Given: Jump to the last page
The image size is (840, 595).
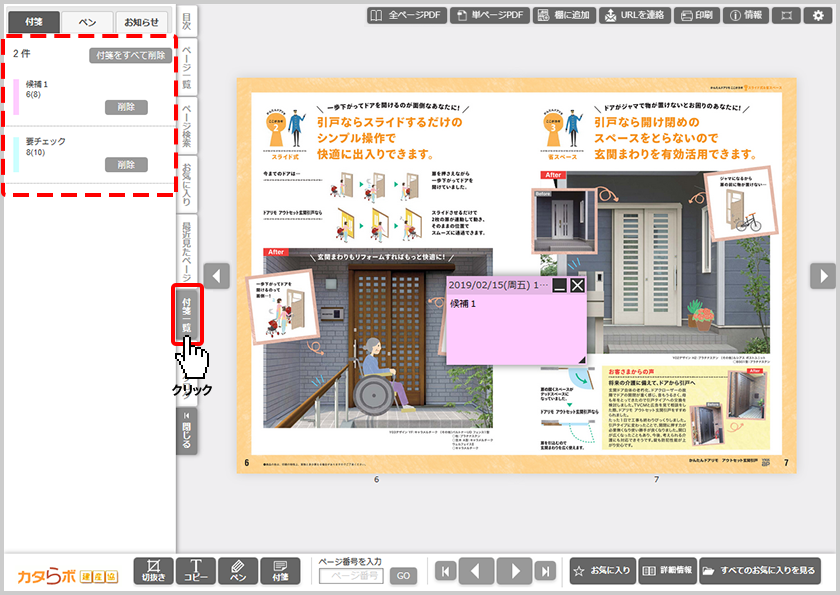Looking at the screenshot, I should (x=544, y=571).
